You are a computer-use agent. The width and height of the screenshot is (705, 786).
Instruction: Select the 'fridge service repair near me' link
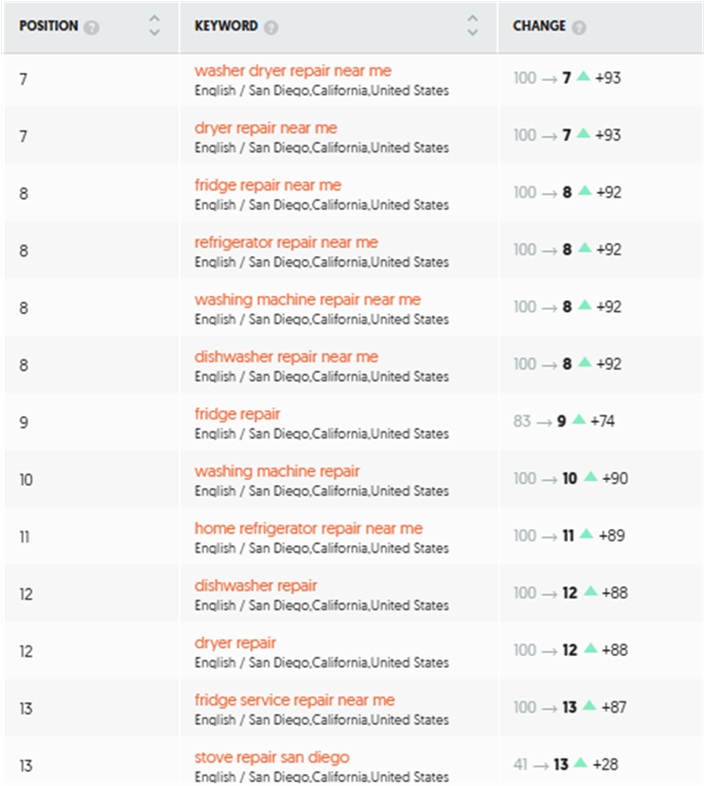(294, 700)
